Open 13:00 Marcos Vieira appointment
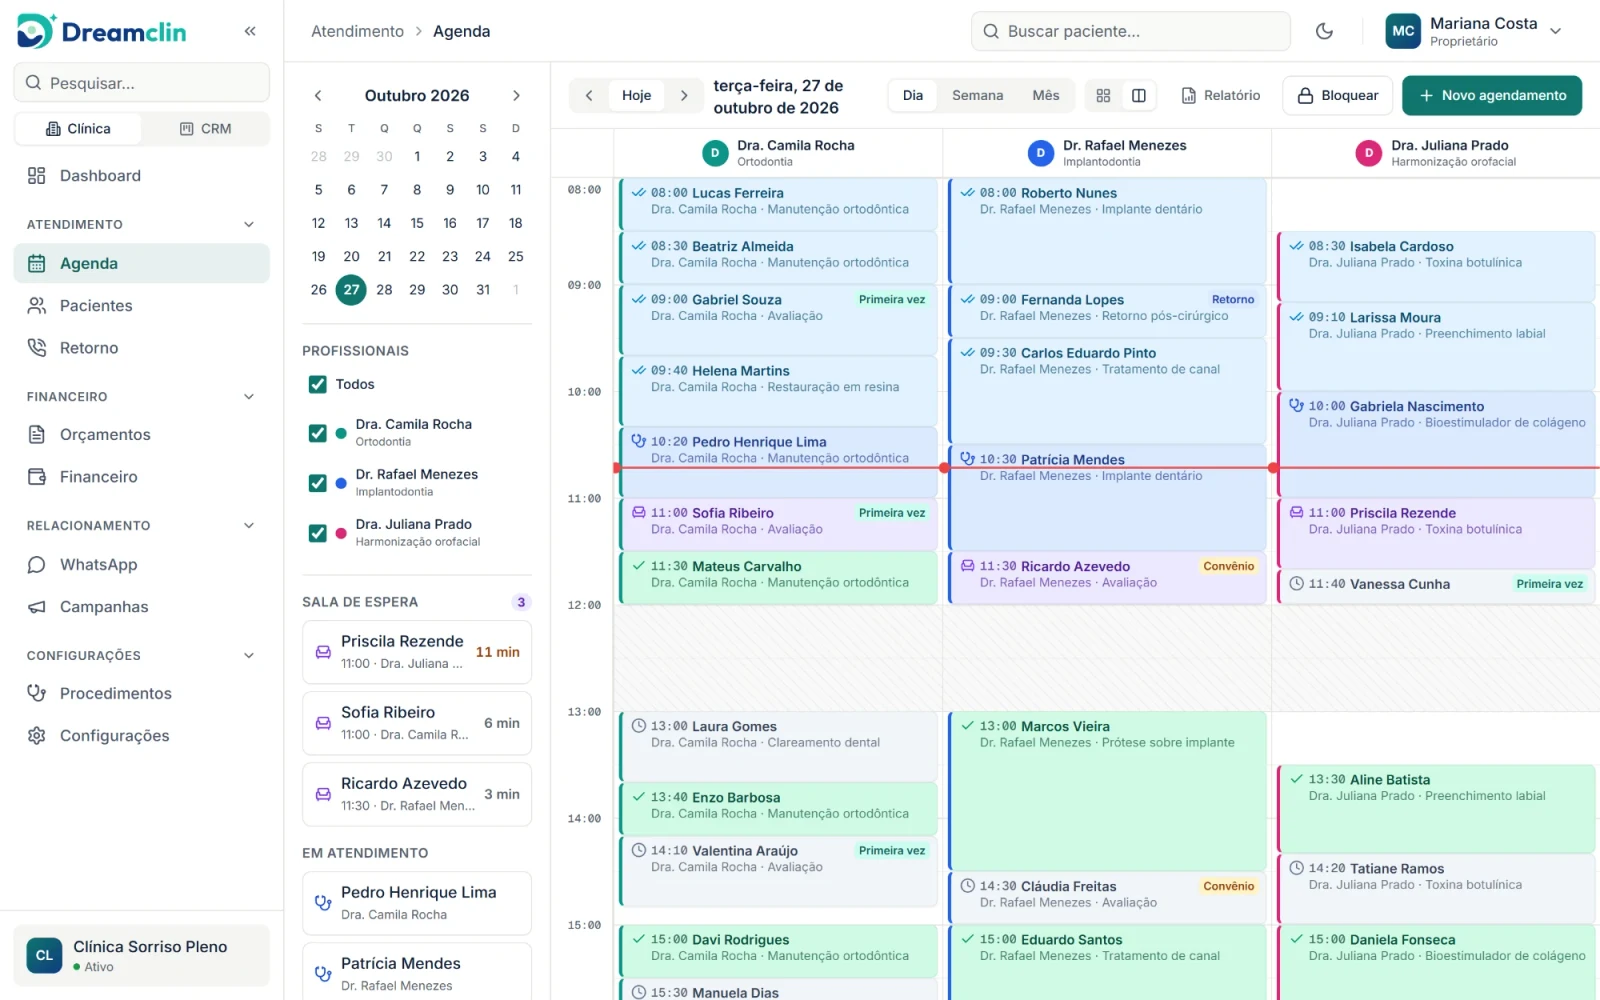Image resolution: width=1600 pixels, height=1000 pixels. click(x=1107, y=790)
